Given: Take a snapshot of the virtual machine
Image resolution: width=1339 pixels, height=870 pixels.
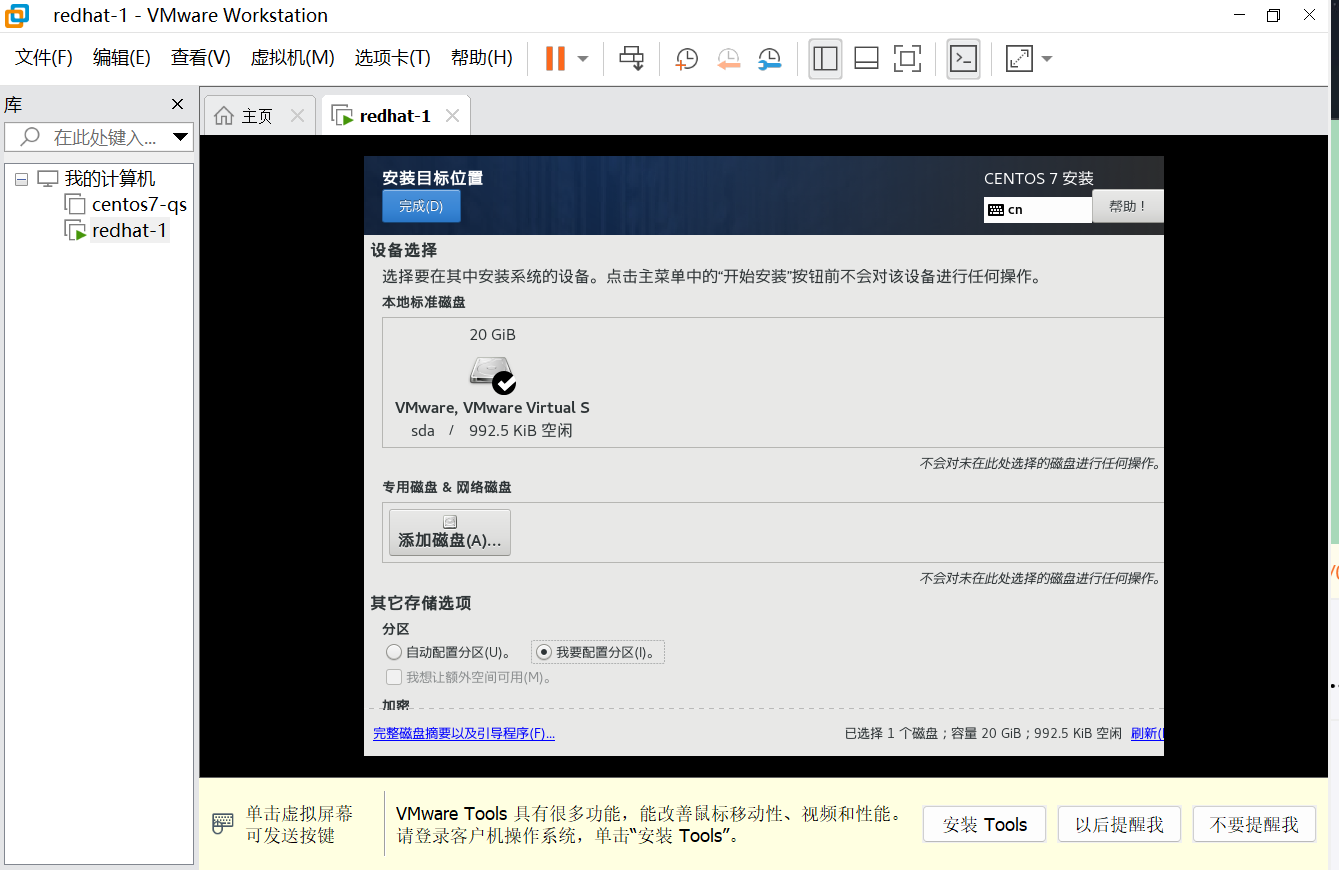Looking at the screenshot, I should point(687,59).
